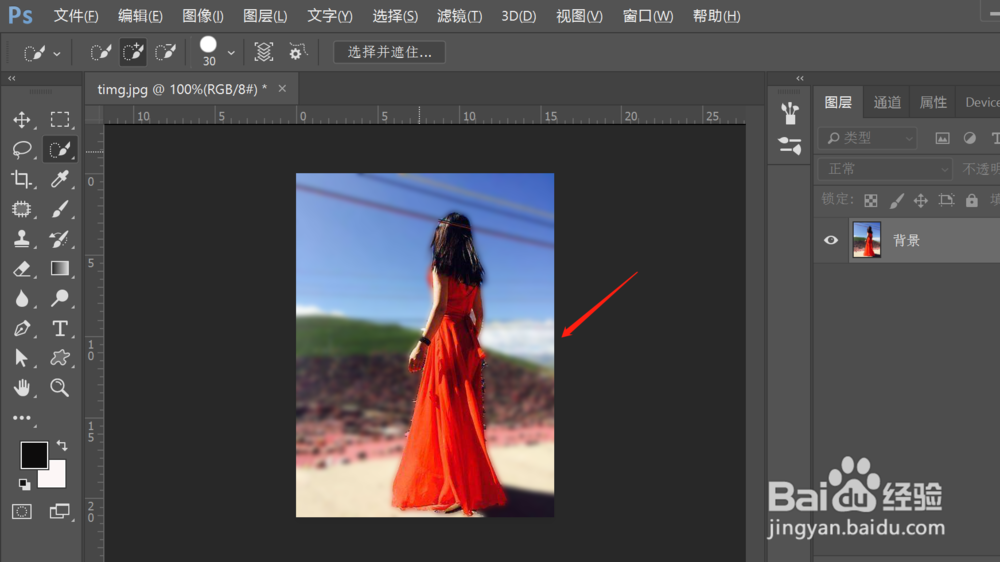Image resolution: width=1000 pixels, height=562 pixels.
Task: Select the Hand tool
Action: click(x=22, y=388)
